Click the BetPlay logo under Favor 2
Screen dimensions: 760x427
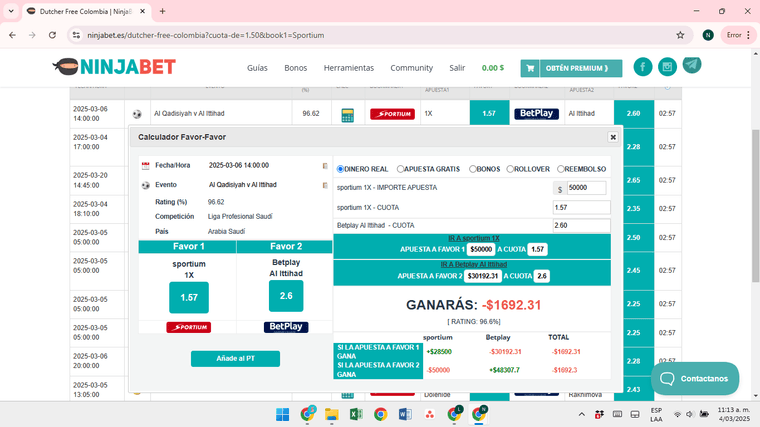point(286,327)
